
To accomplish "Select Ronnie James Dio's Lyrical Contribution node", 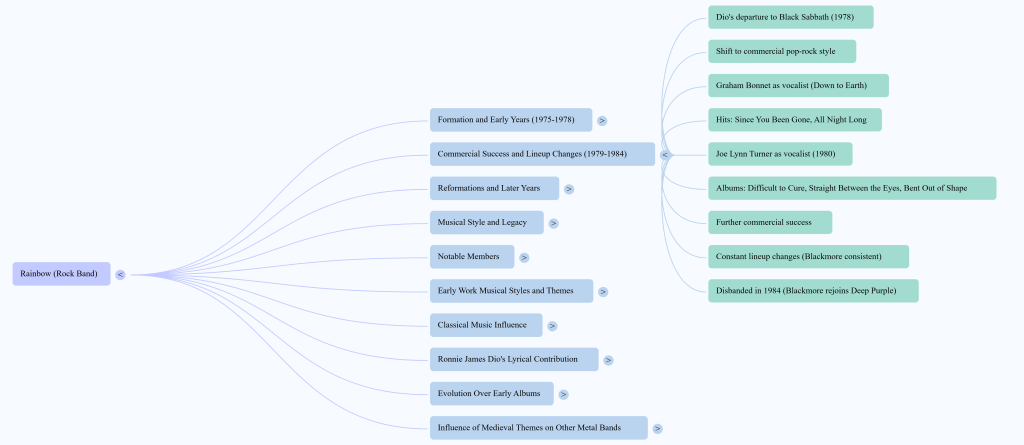I will (514, 359).
